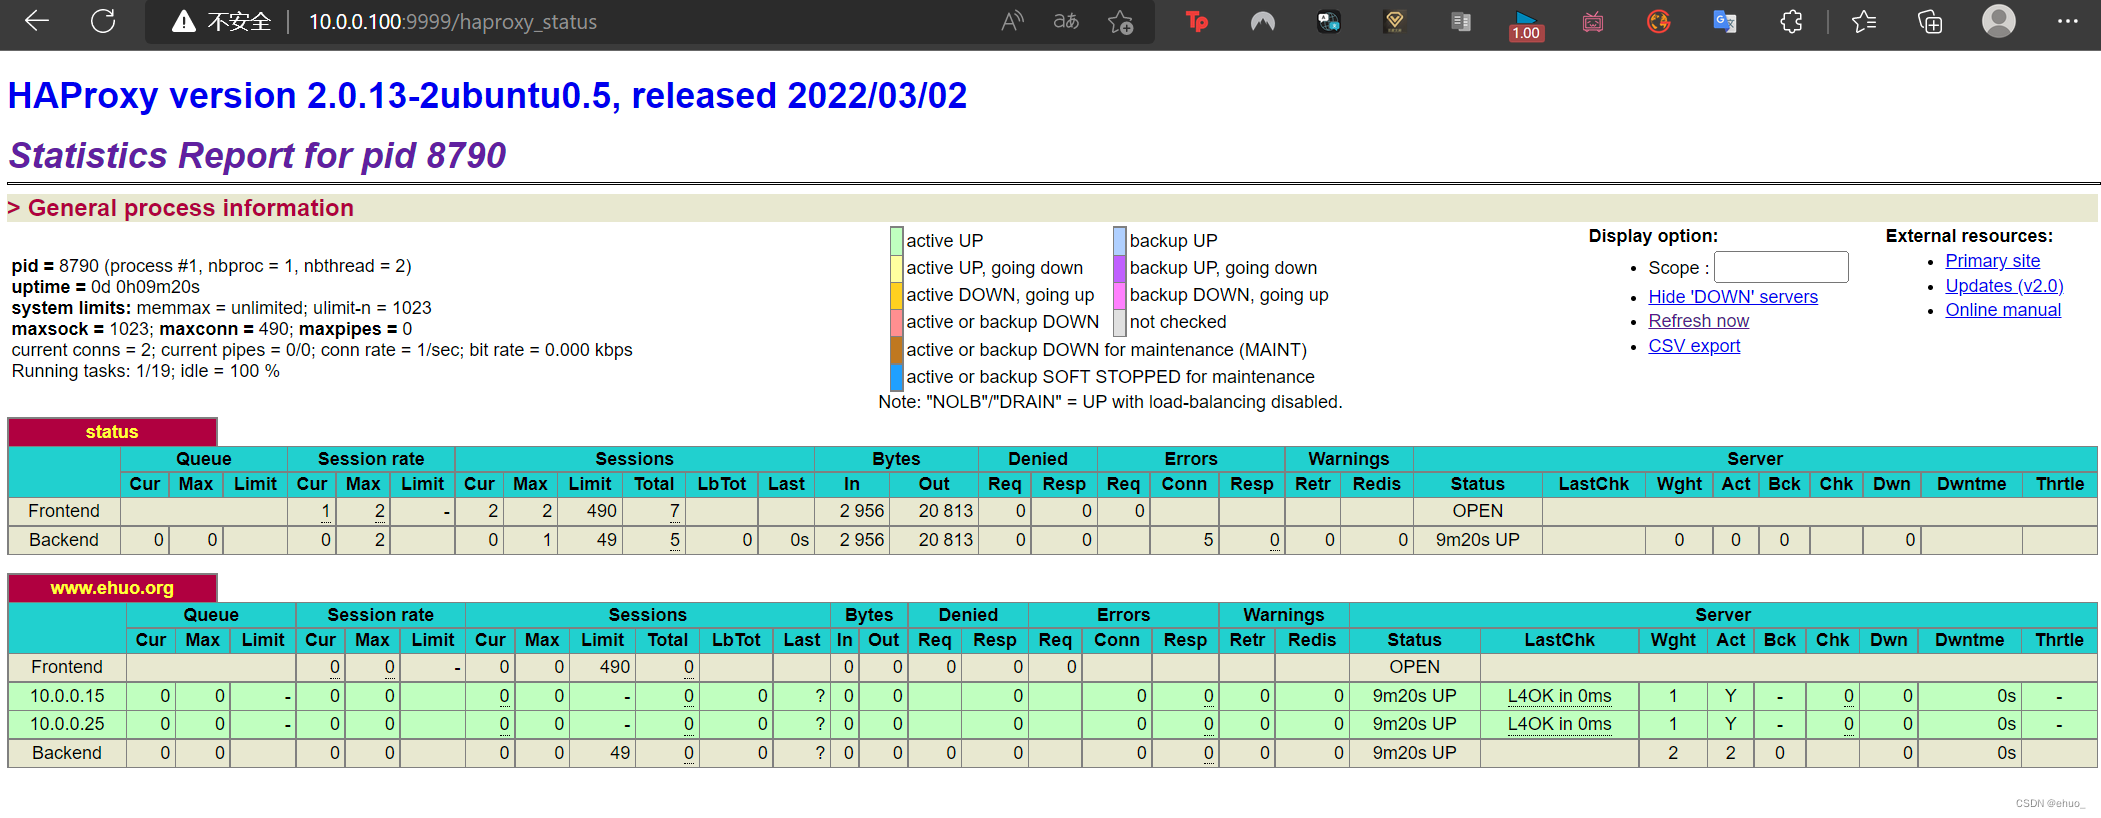Click into the Scope text box
2101x818 pixels.
point(1781,267)
